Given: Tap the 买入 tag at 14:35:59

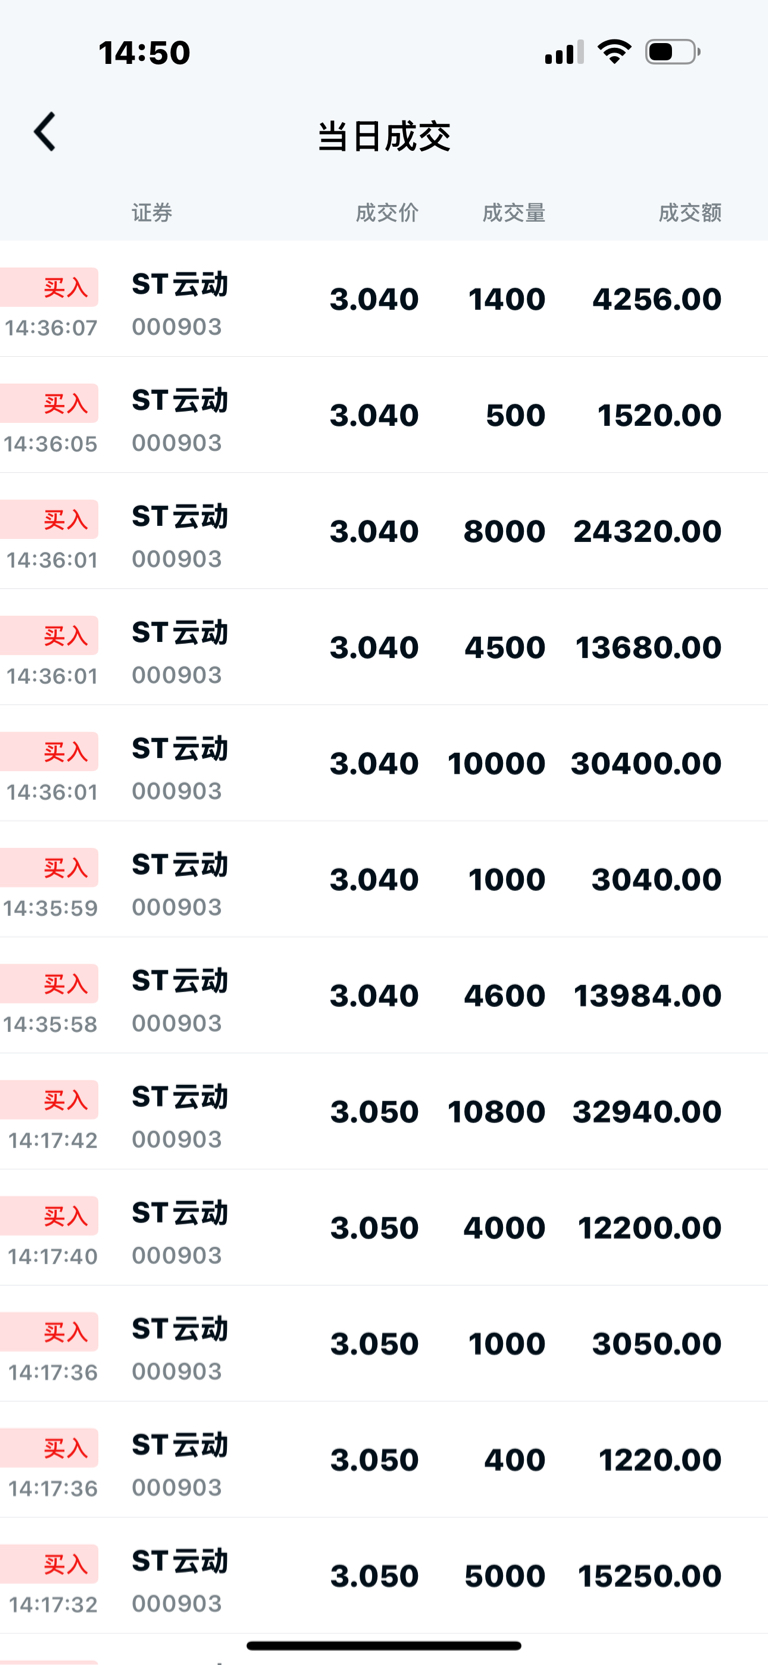Looking at the screenshot, I should pos(49,867).
